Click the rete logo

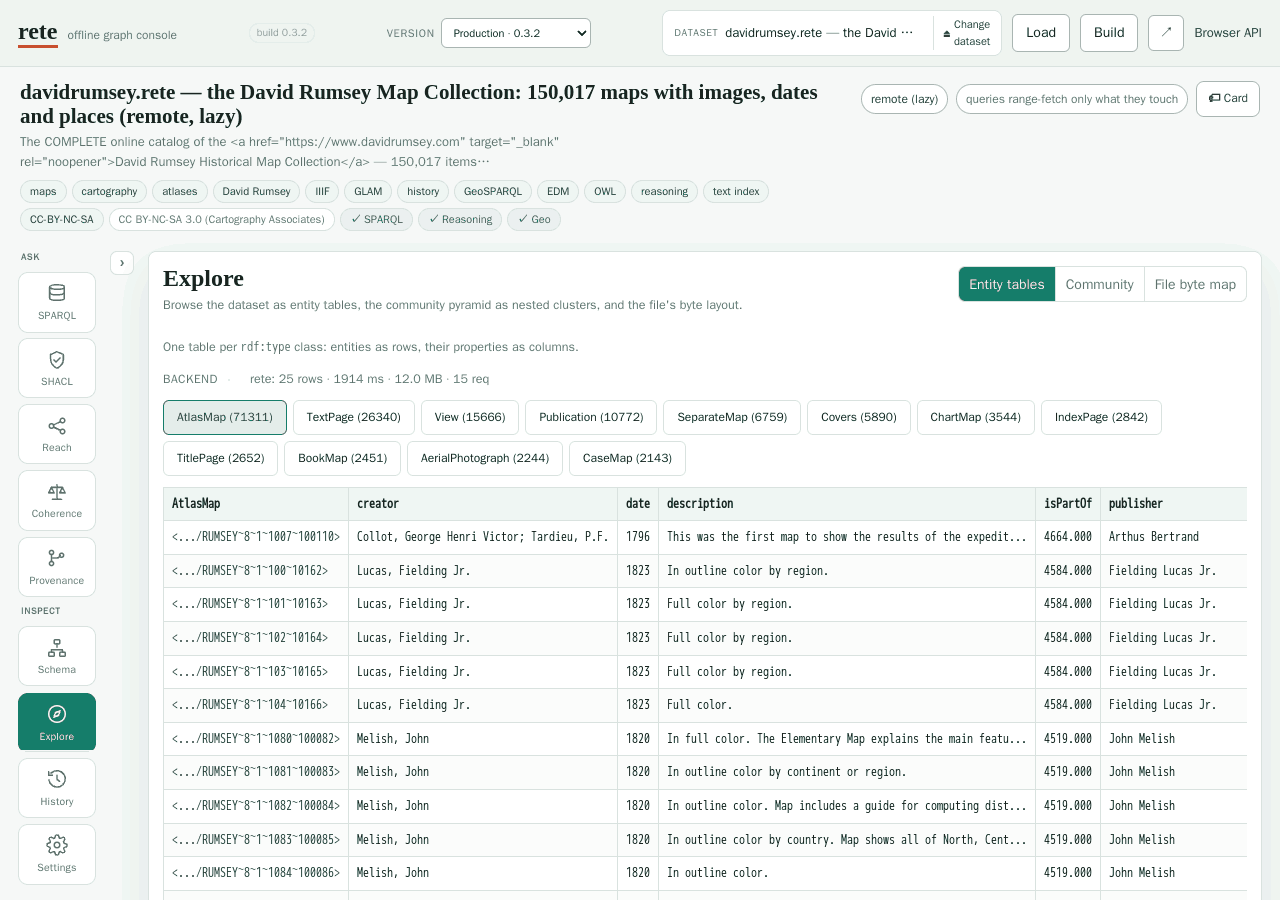click(38, 32)
